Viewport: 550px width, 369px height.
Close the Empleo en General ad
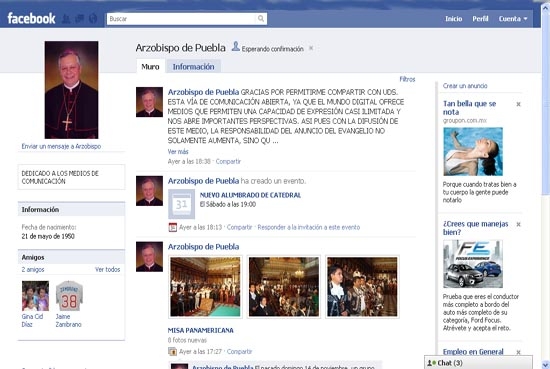518,352
